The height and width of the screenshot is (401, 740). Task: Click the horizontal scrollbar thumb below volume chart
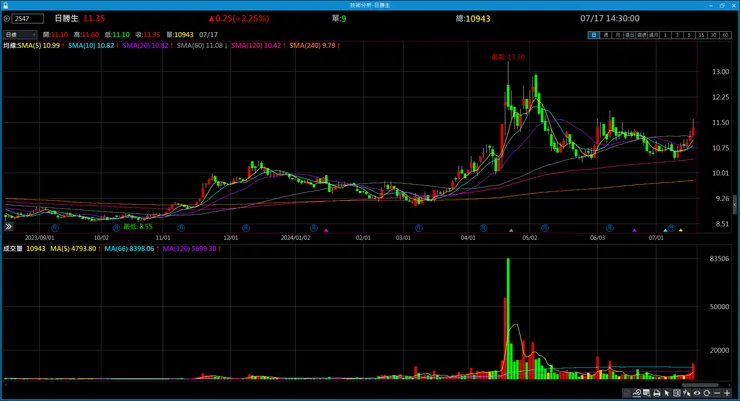pos(699,385)
